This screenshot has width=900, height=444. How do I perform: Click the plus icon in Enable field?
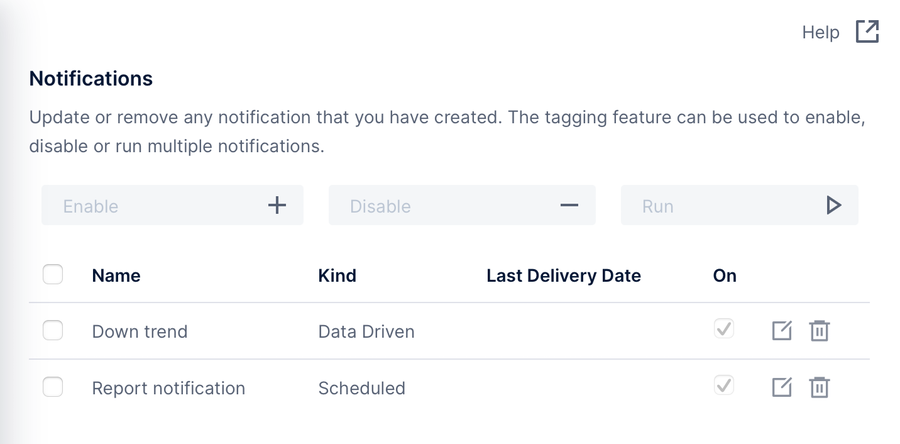pyautogui.click(x=277, y=205)
